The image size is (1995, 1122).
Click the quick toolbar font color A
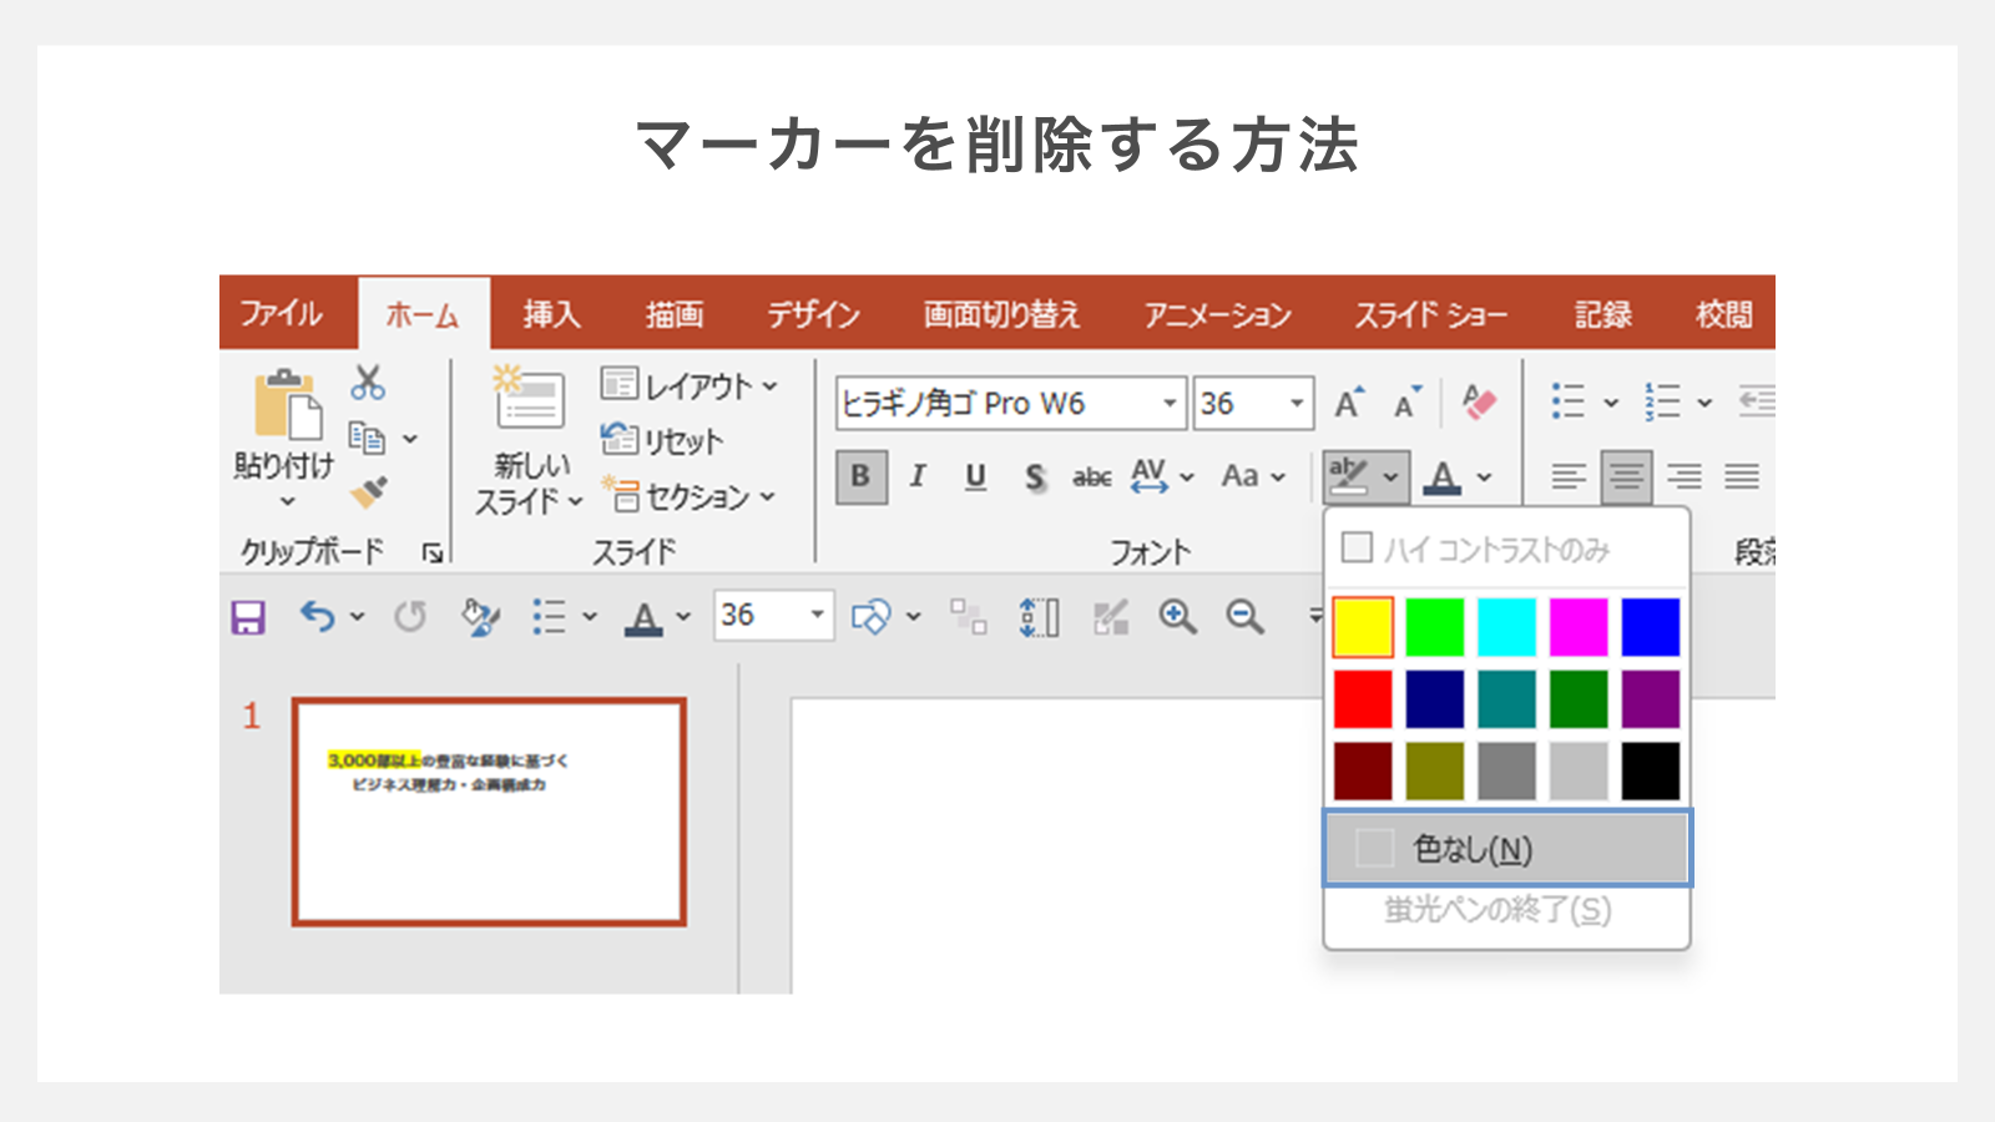tap(644, 618)
